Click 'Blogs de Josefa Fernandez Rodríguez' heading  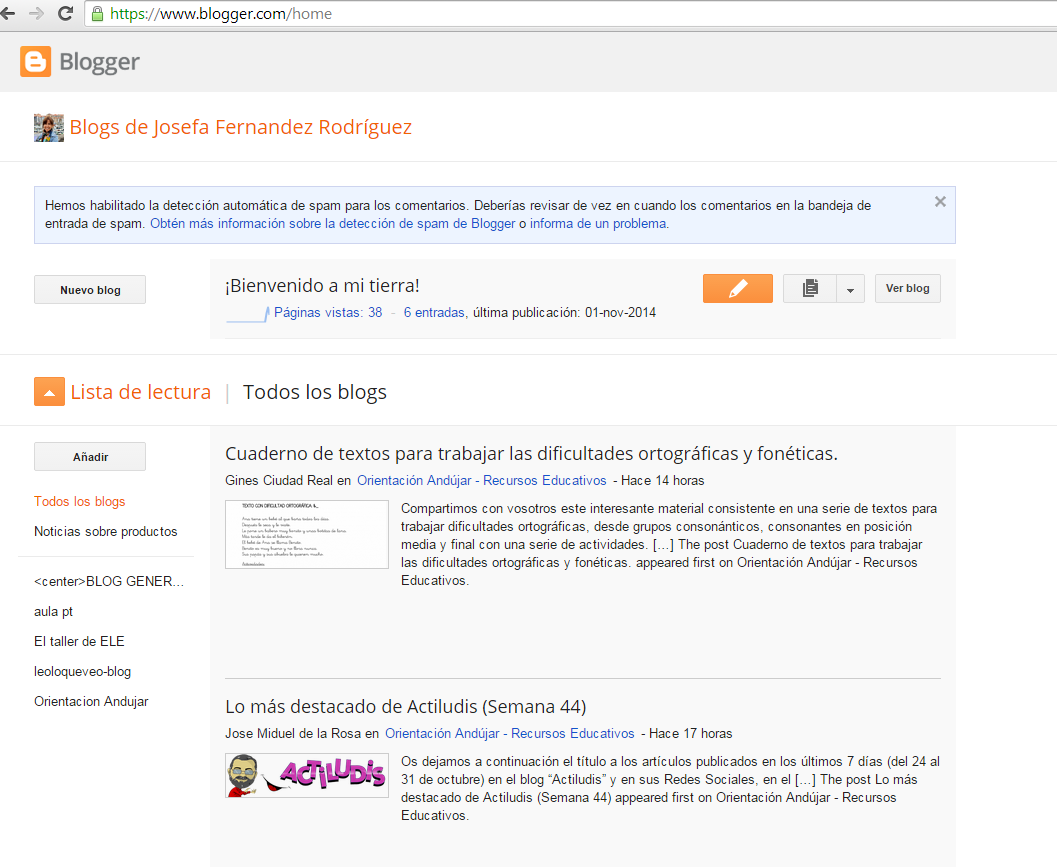241,127
